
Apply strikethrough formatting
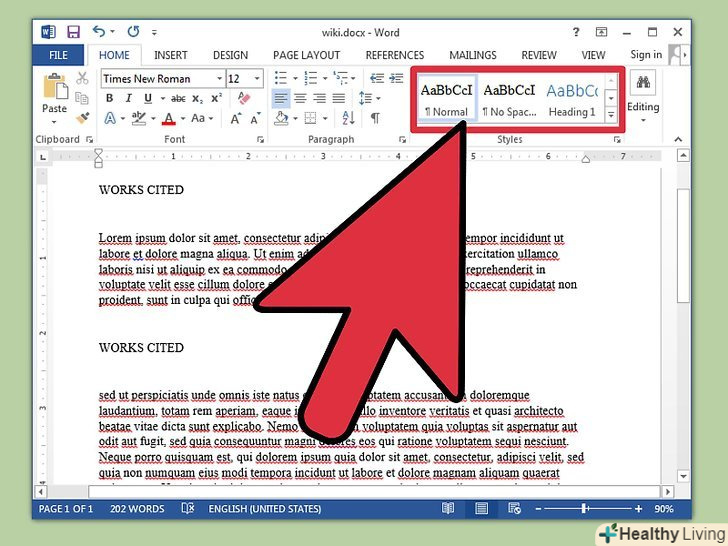click(178, 98)
